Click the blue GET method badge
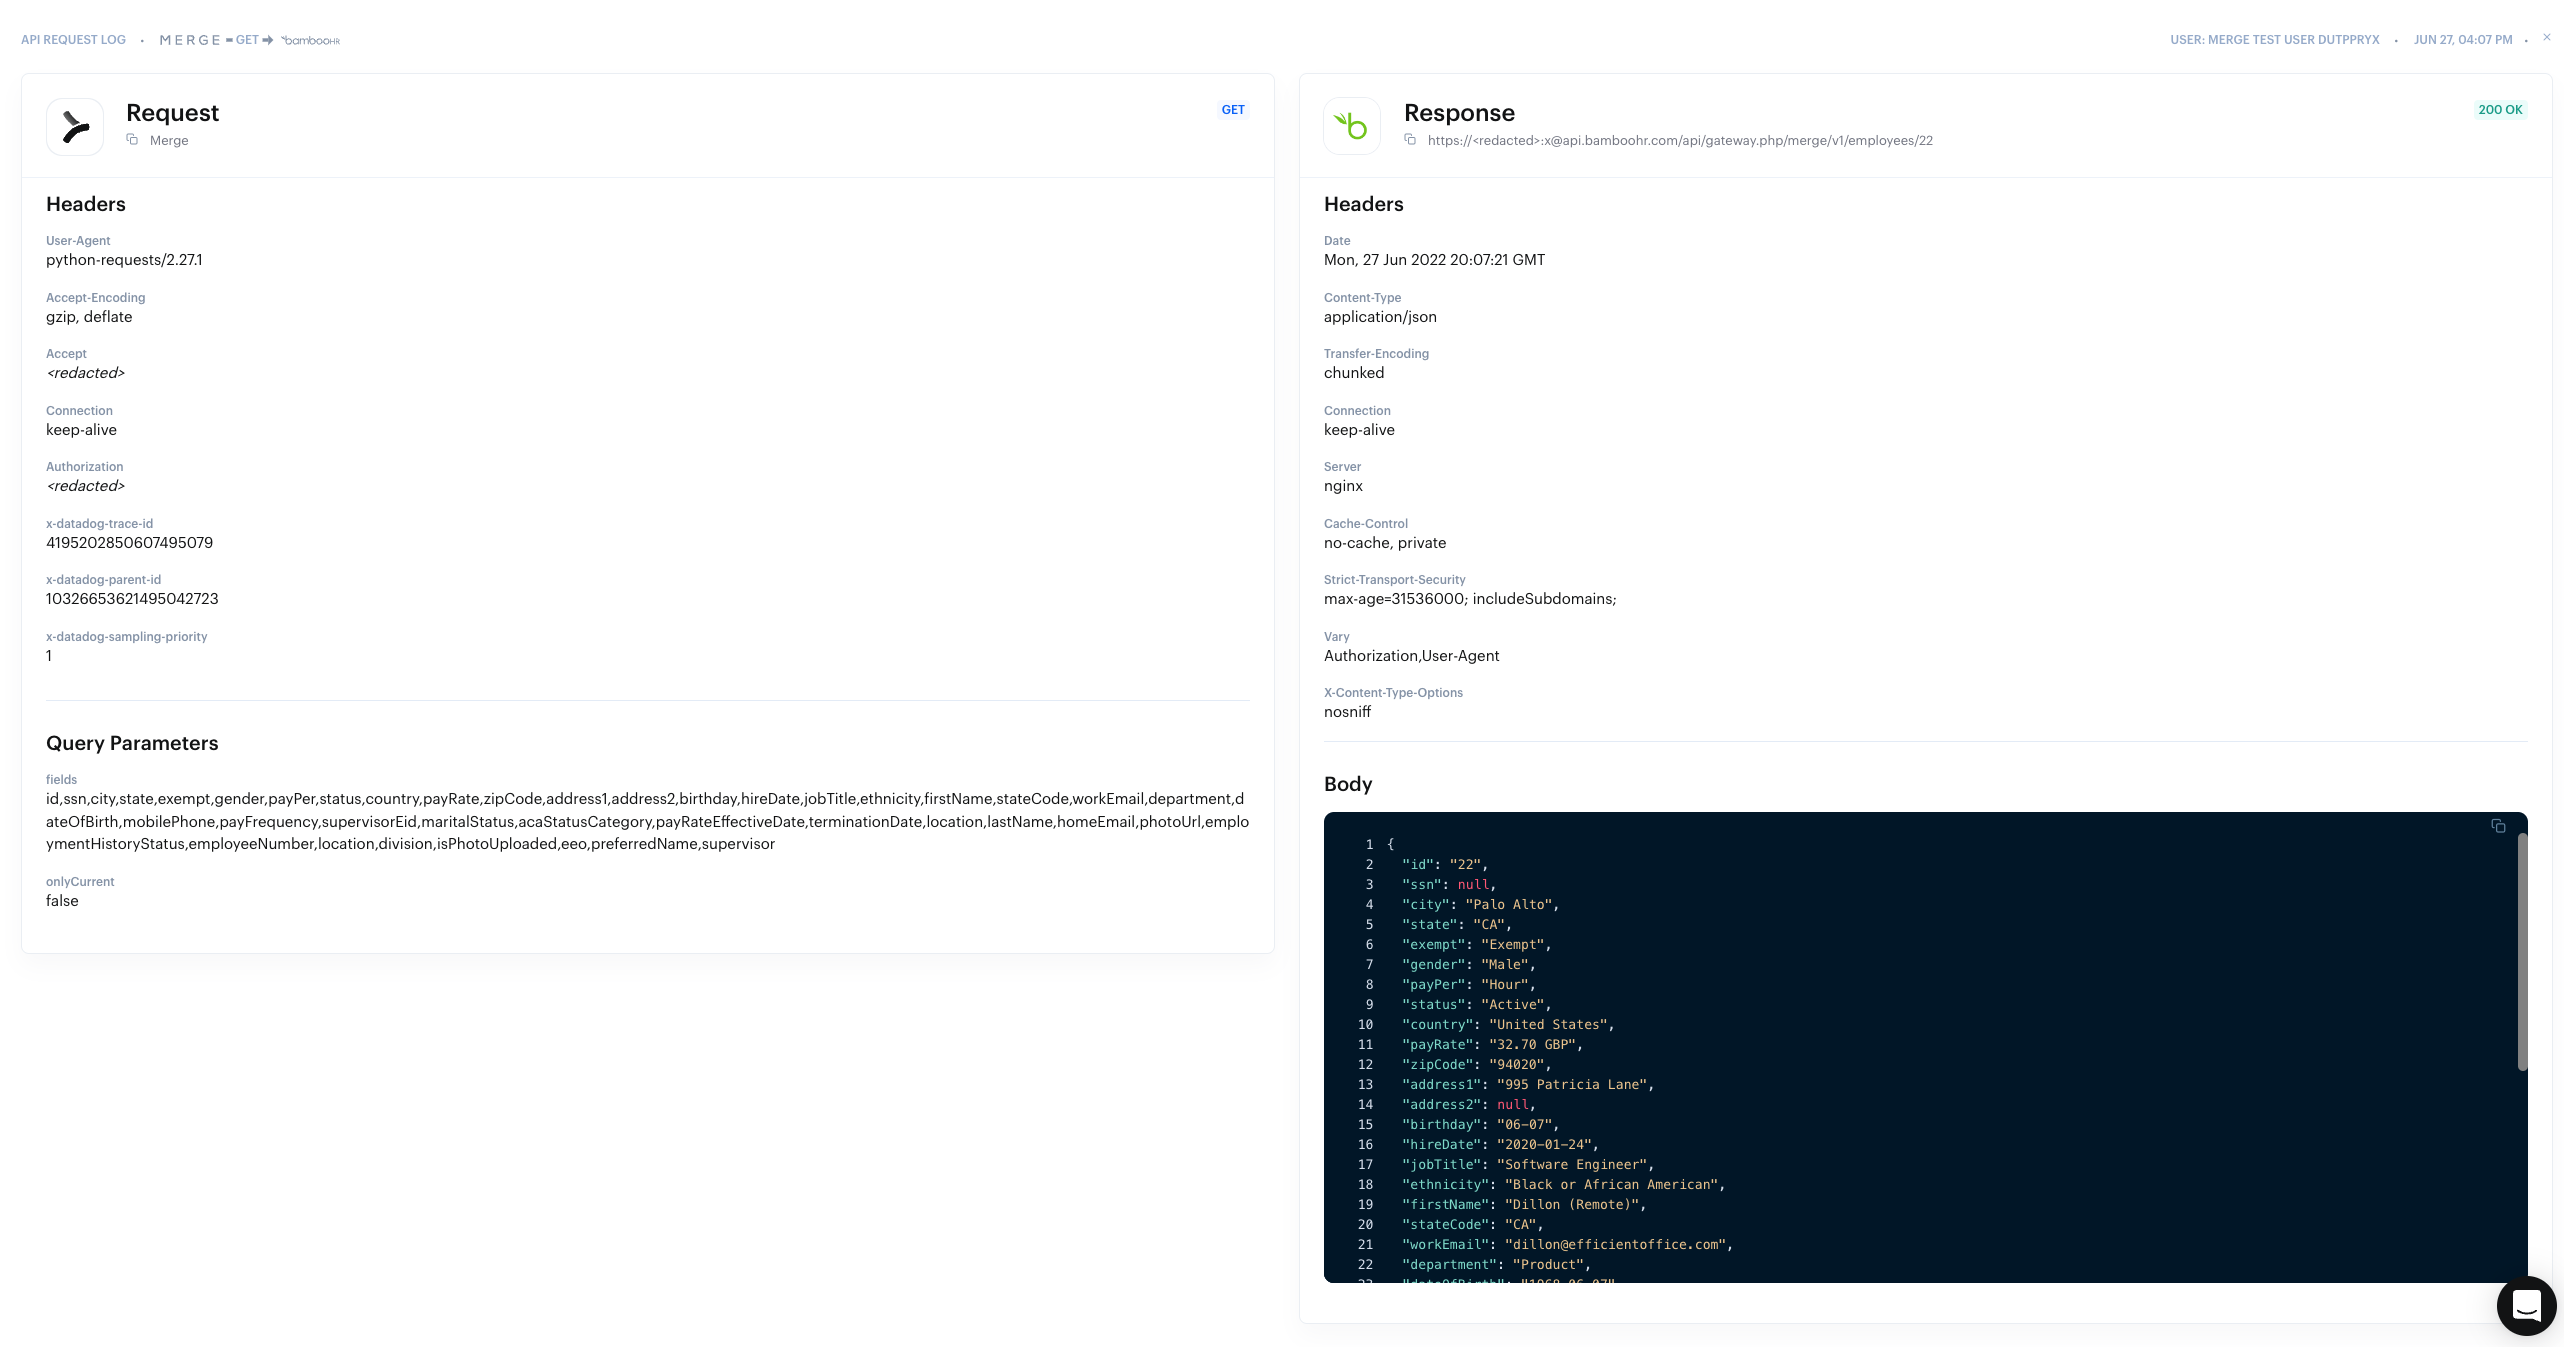This screenshot has height=1347, width=2564. [1233, 110]
